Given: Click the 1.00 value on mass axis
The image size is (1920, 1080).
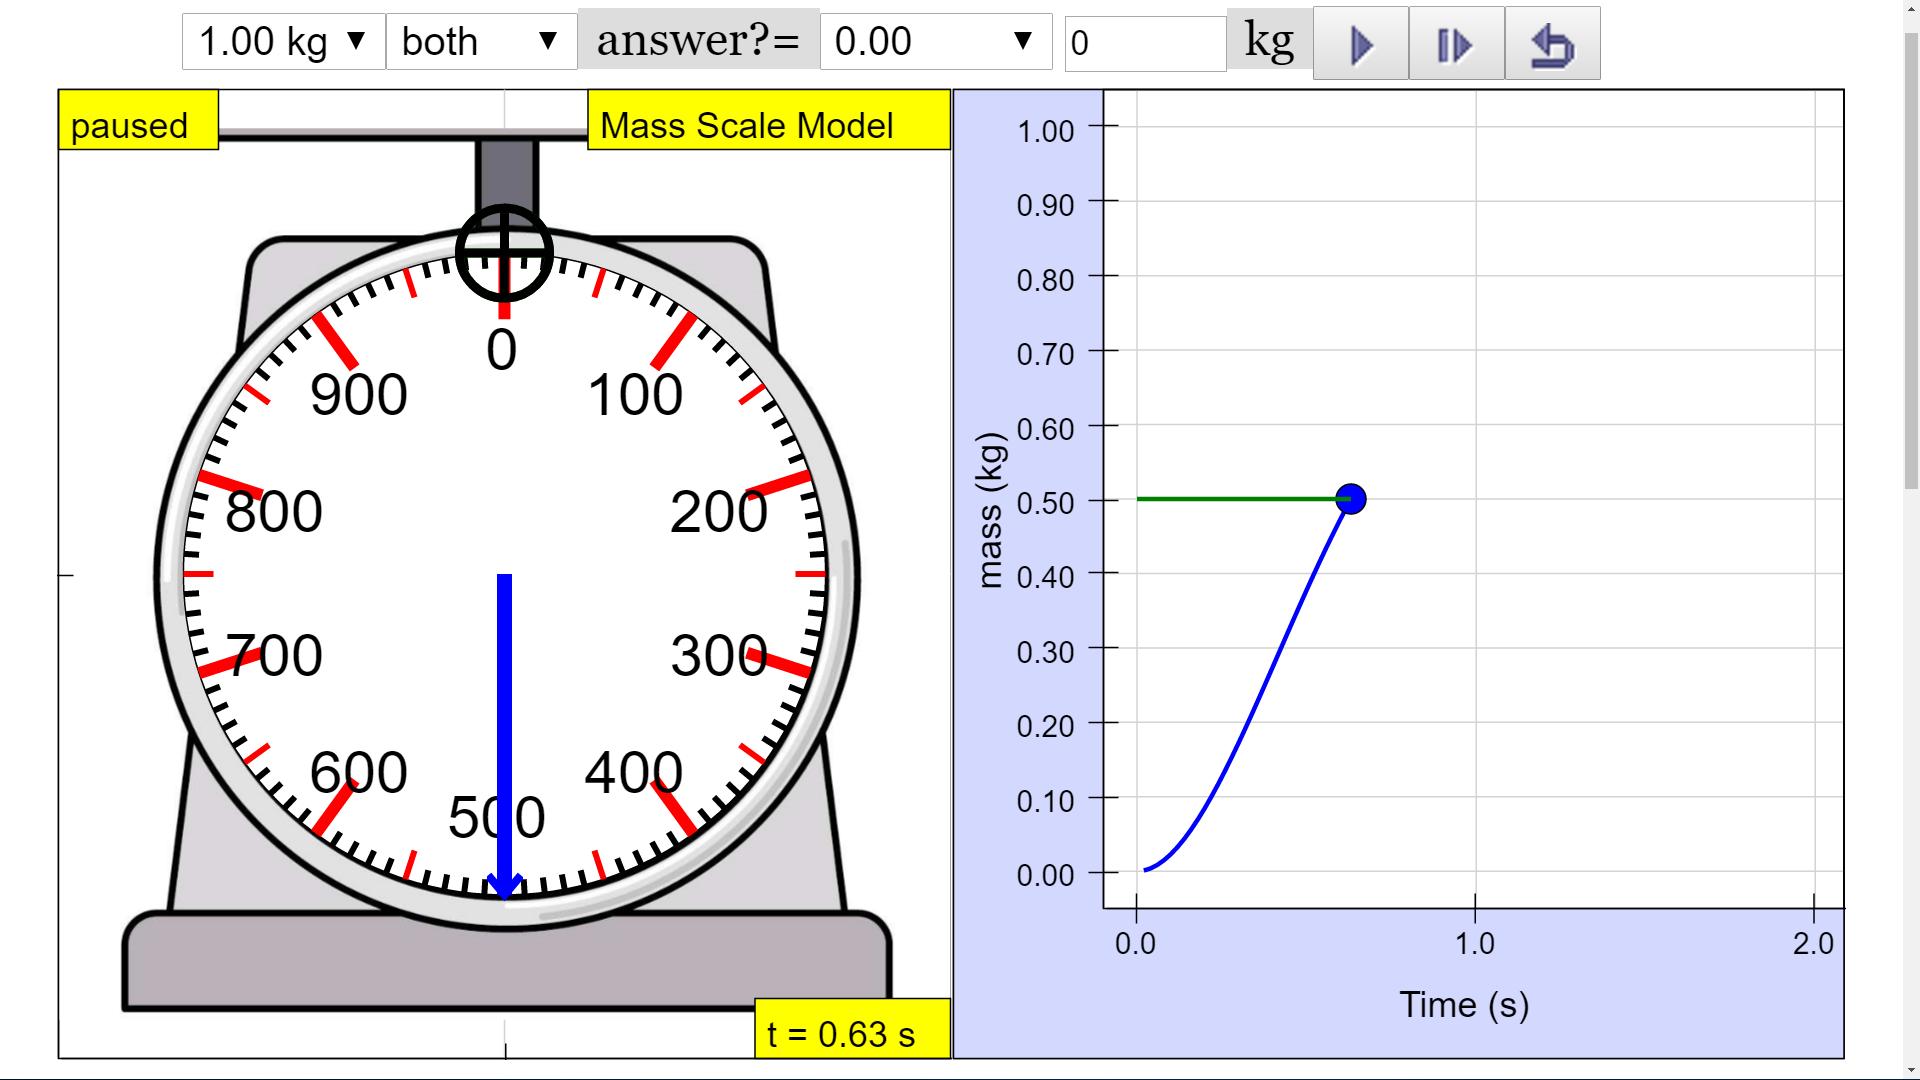Looking at the screenshot, I should pyautogui.click(x=1045, y=131).
